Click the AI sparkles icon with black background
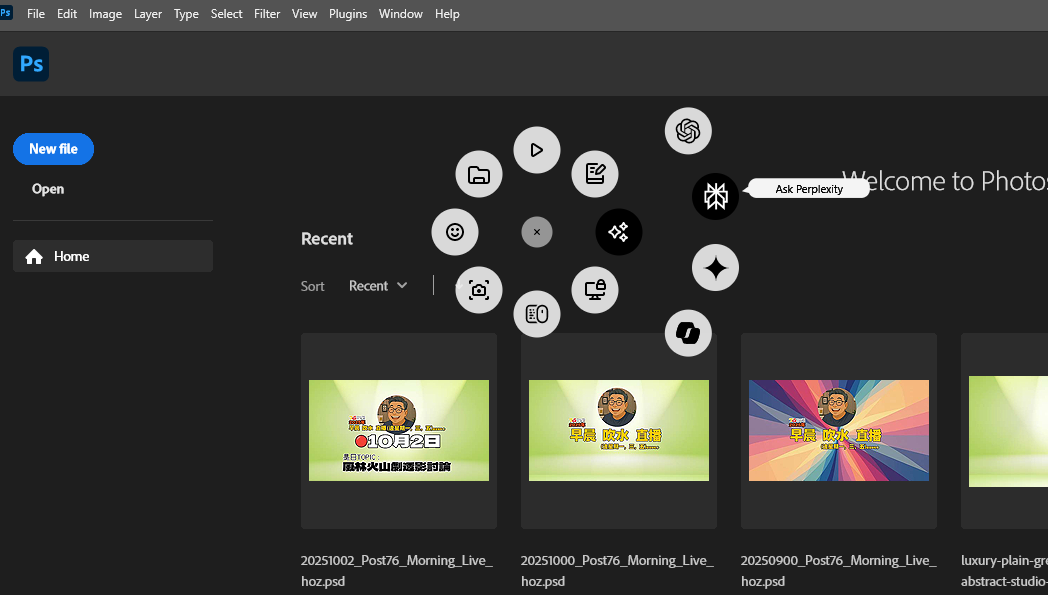Image resolution: width=1048 pixels, height=595 pixels. point(618,232)
